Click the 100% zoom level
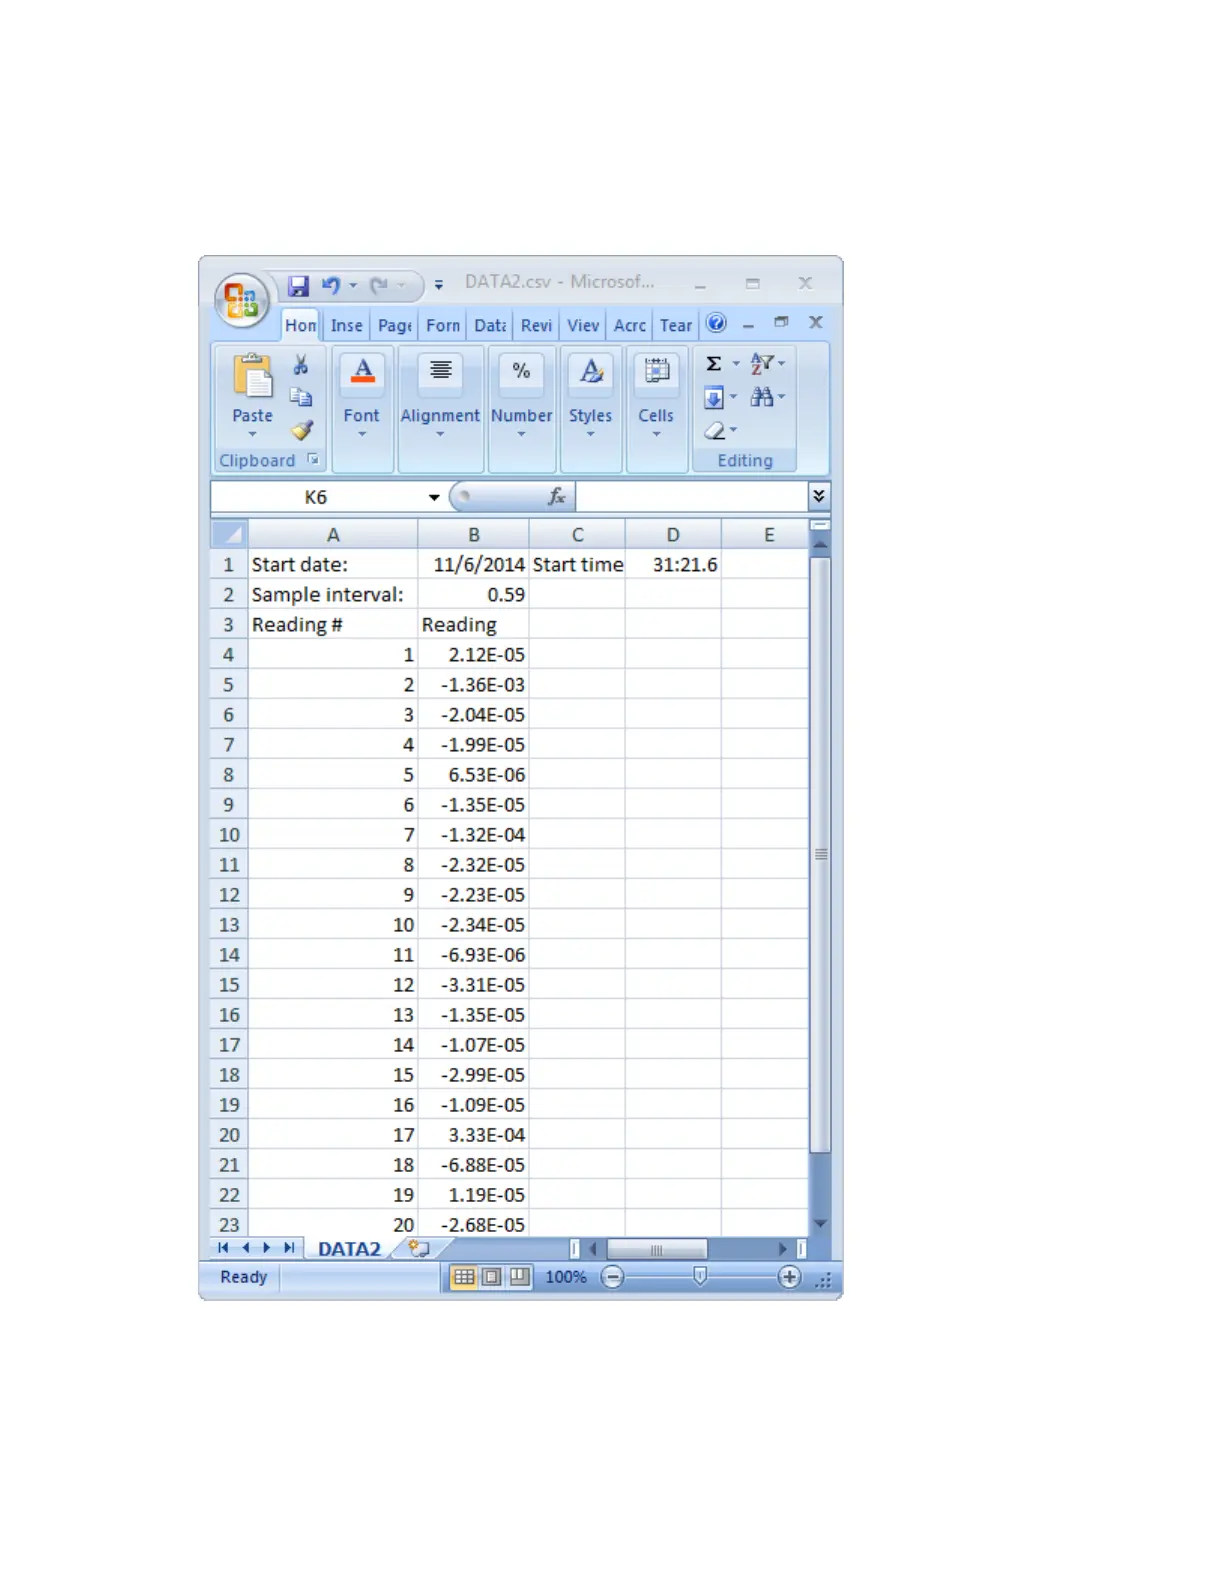The image size is (1224, 1584). (566, 1277)
